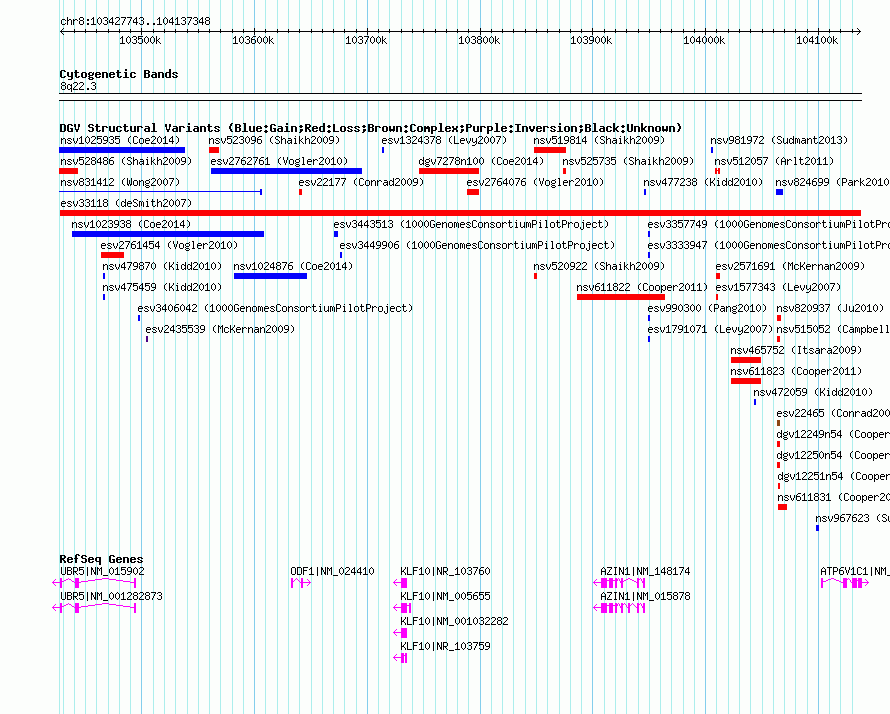Select the KLF10|NR_103760 gene model glyph
Viewport: 890px width, 714px height.
(x=400, y=583)
